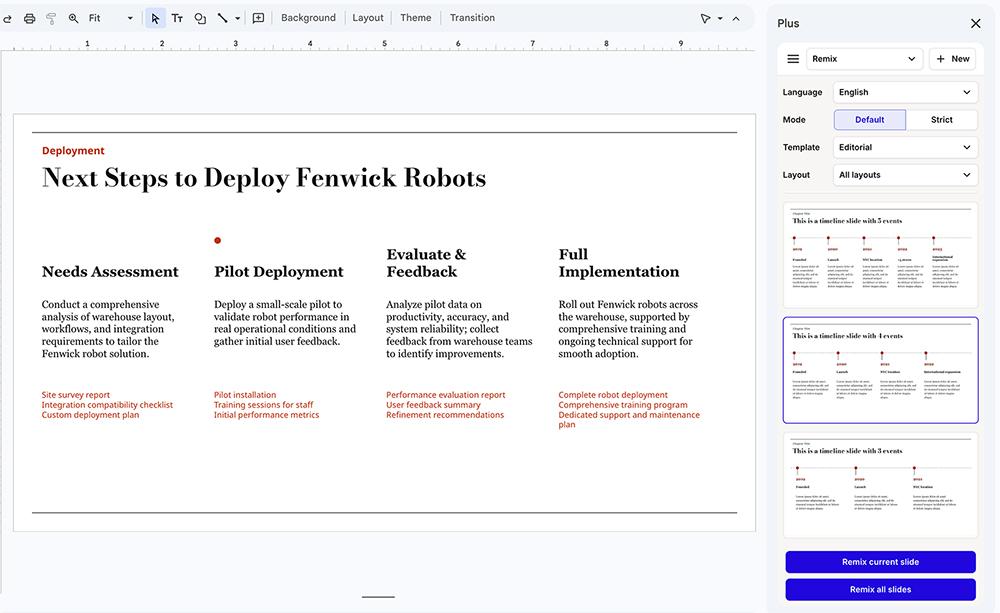Open the Remix dropdown
The width and height of the screenshot is (1000, 613).
point(864,59)
